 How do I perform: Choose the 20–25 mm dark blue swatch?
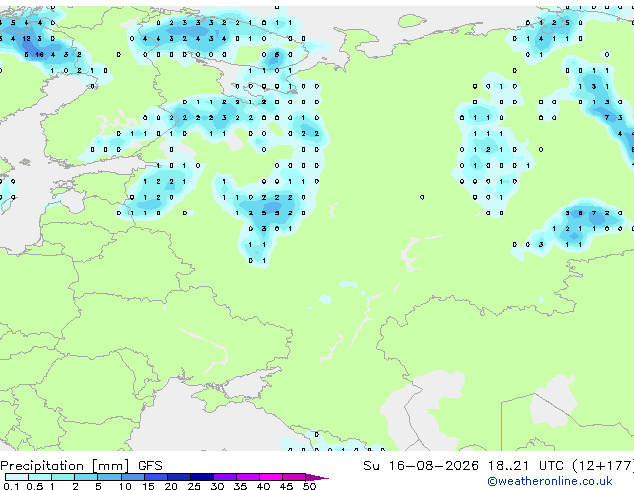pyautogui.click(x=178, y=477)
